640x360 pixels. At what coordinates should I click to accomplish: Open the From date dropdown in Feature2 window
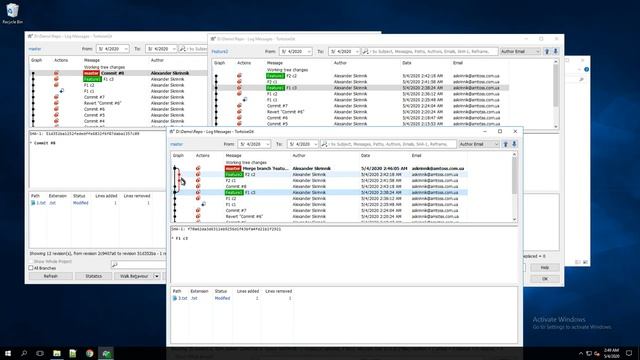click(309, 51)
